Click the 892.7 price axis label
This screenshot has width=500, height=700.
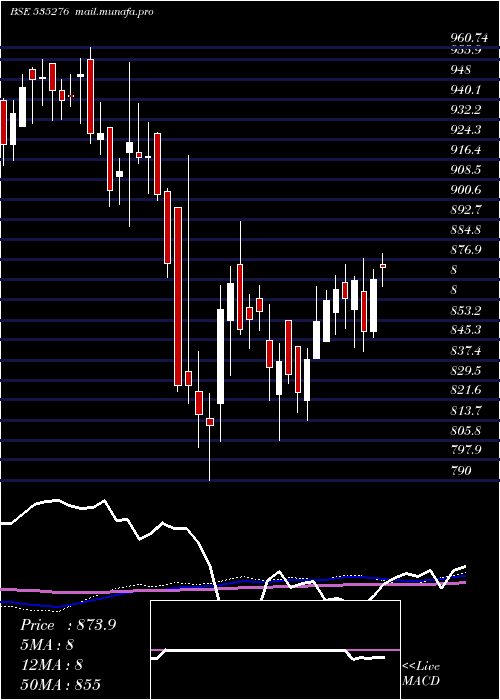(465, 210)
